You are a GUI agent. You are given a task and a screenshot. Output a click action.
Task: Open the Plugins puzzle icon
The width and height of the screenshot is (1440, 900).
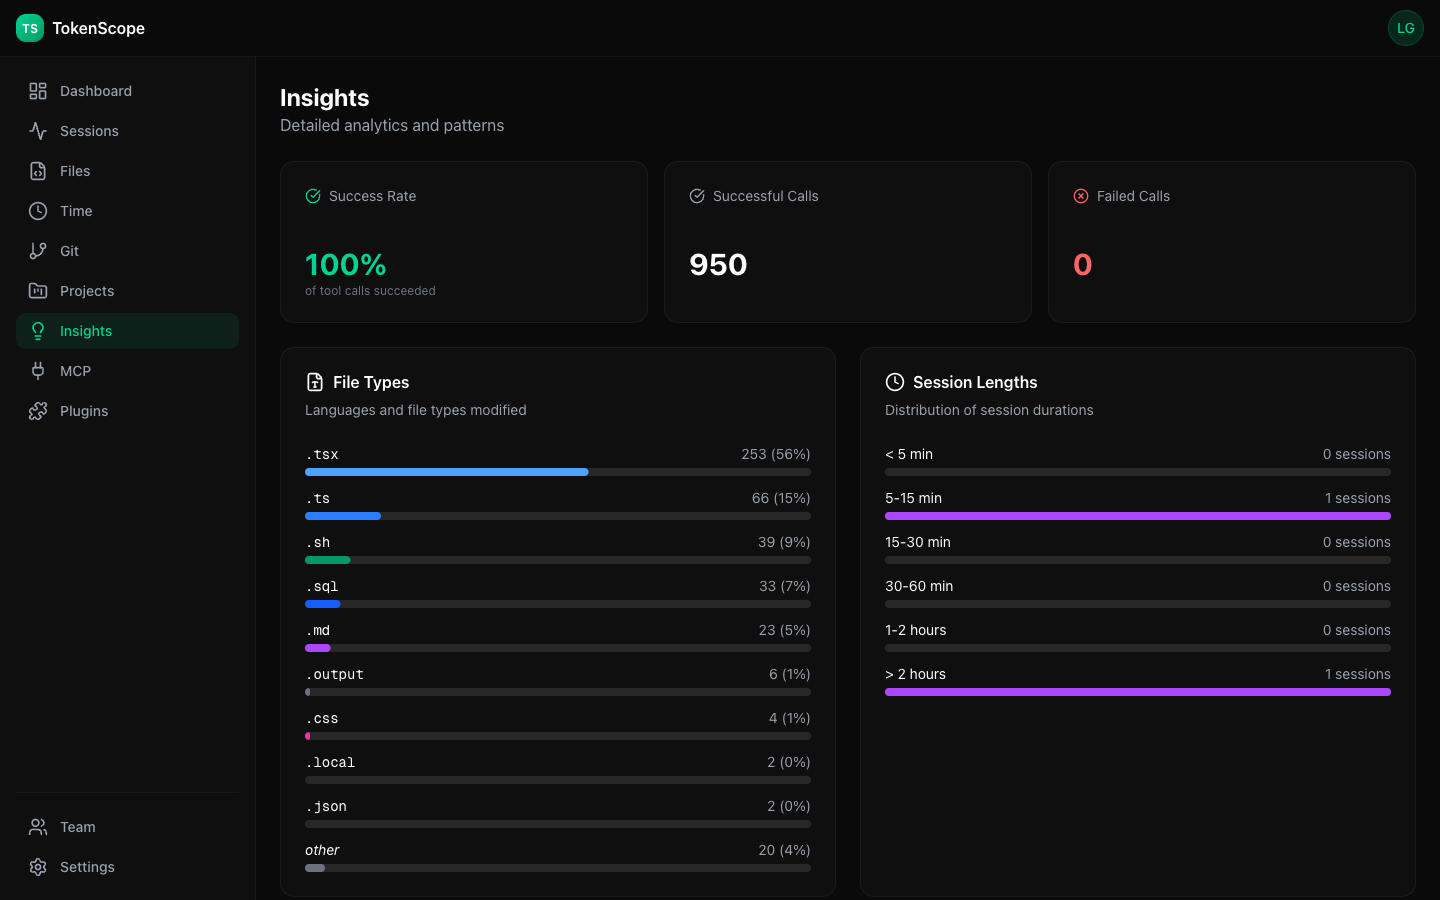(x=38, y=411)
